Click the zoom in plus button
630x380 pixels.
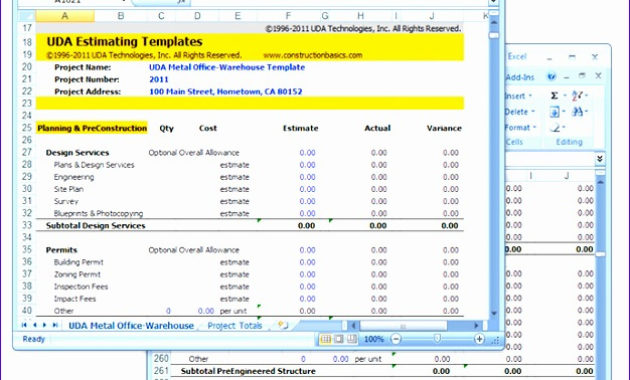[x=479, y=339]
